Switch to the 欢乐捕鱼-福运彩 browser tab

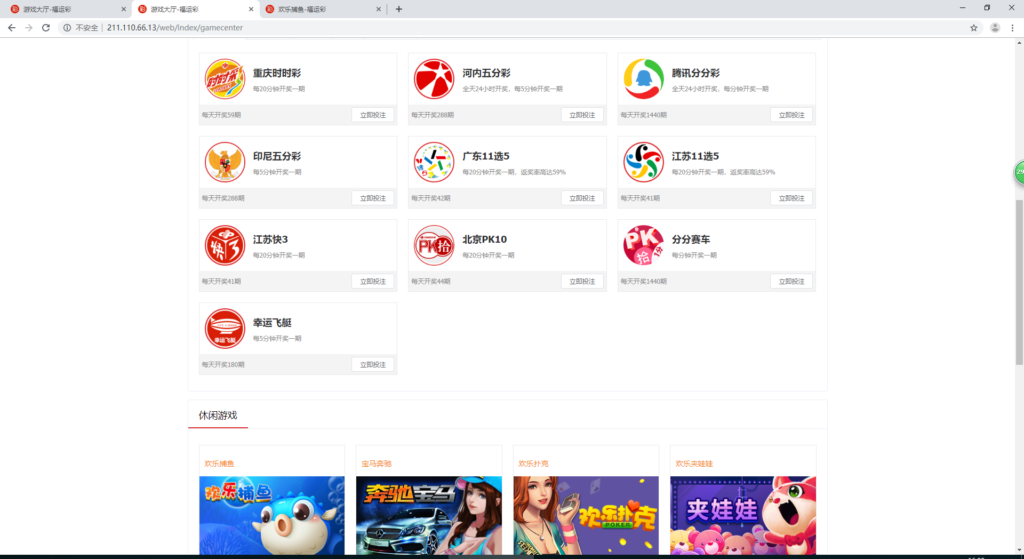[320, 9]
